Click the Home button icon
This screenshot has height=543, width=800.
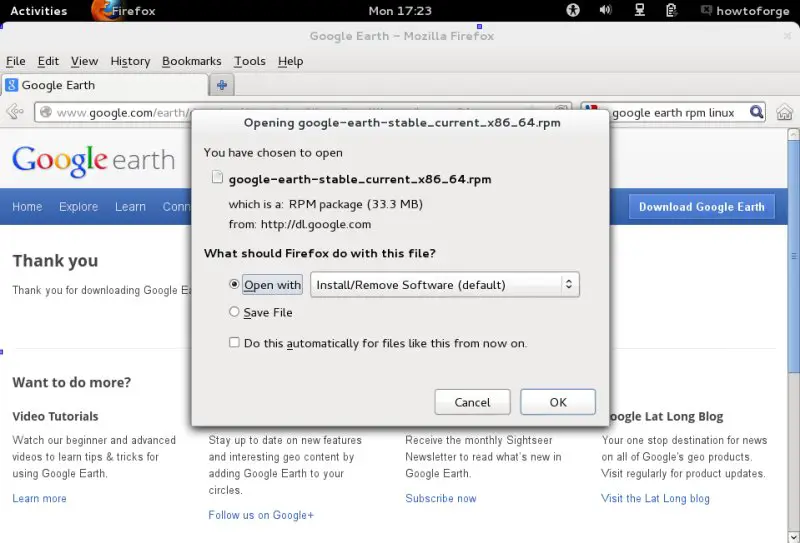(x=784, y=112)
